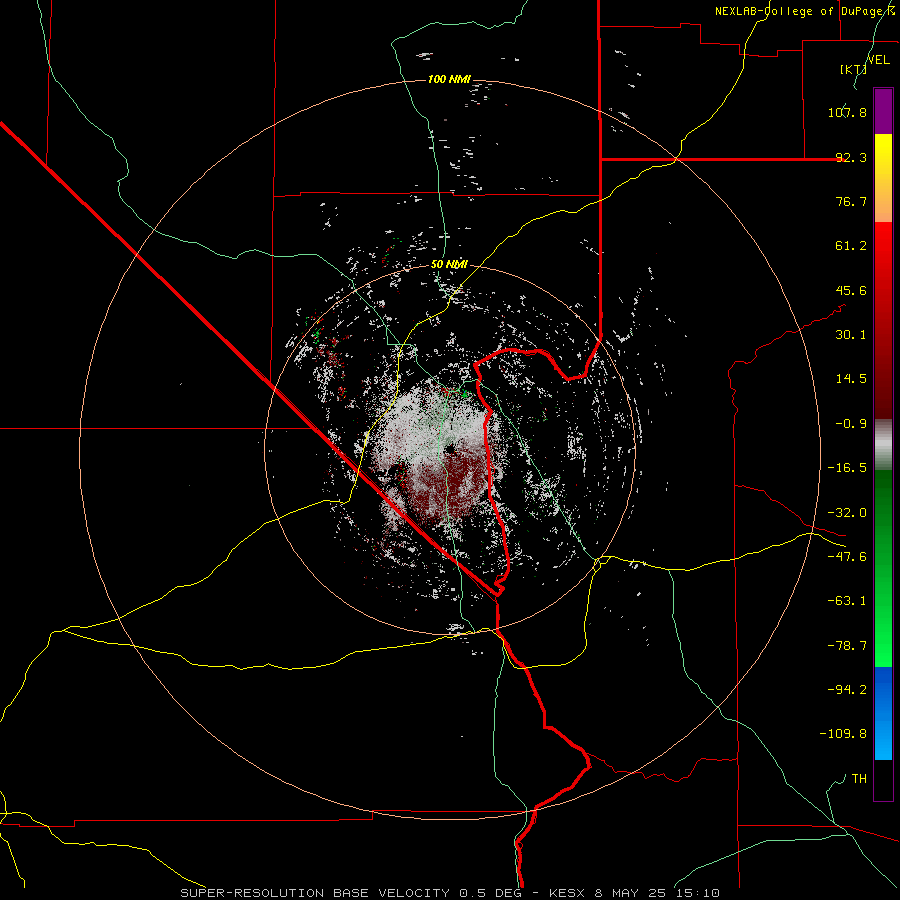
Task: Click the 45.6 velocity scale label
Action: (851, 290)
